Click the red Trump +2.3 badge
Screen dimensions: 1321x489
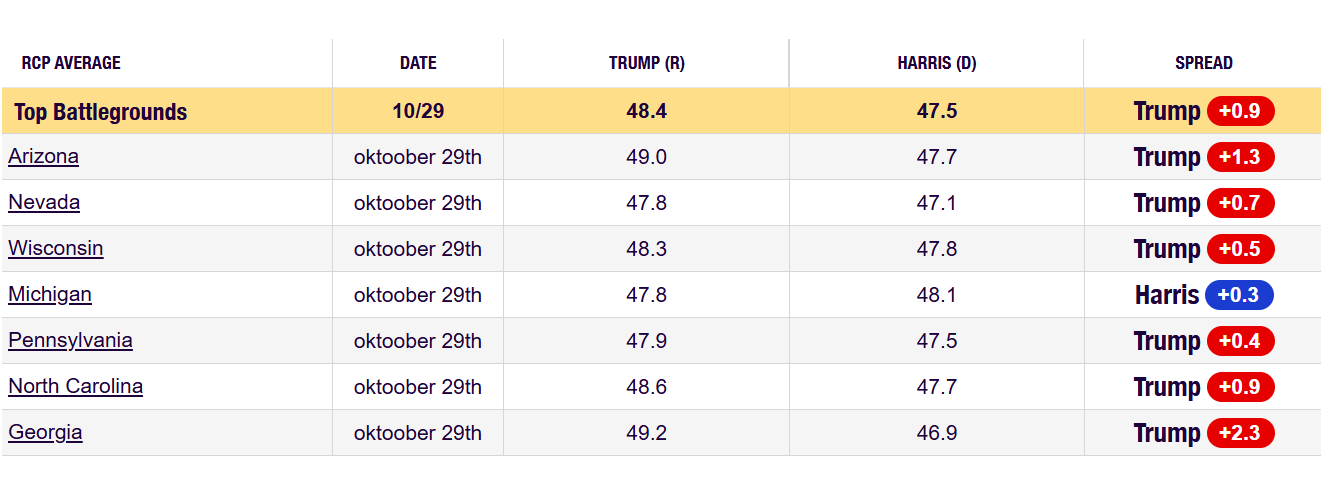pos(1240,433)
